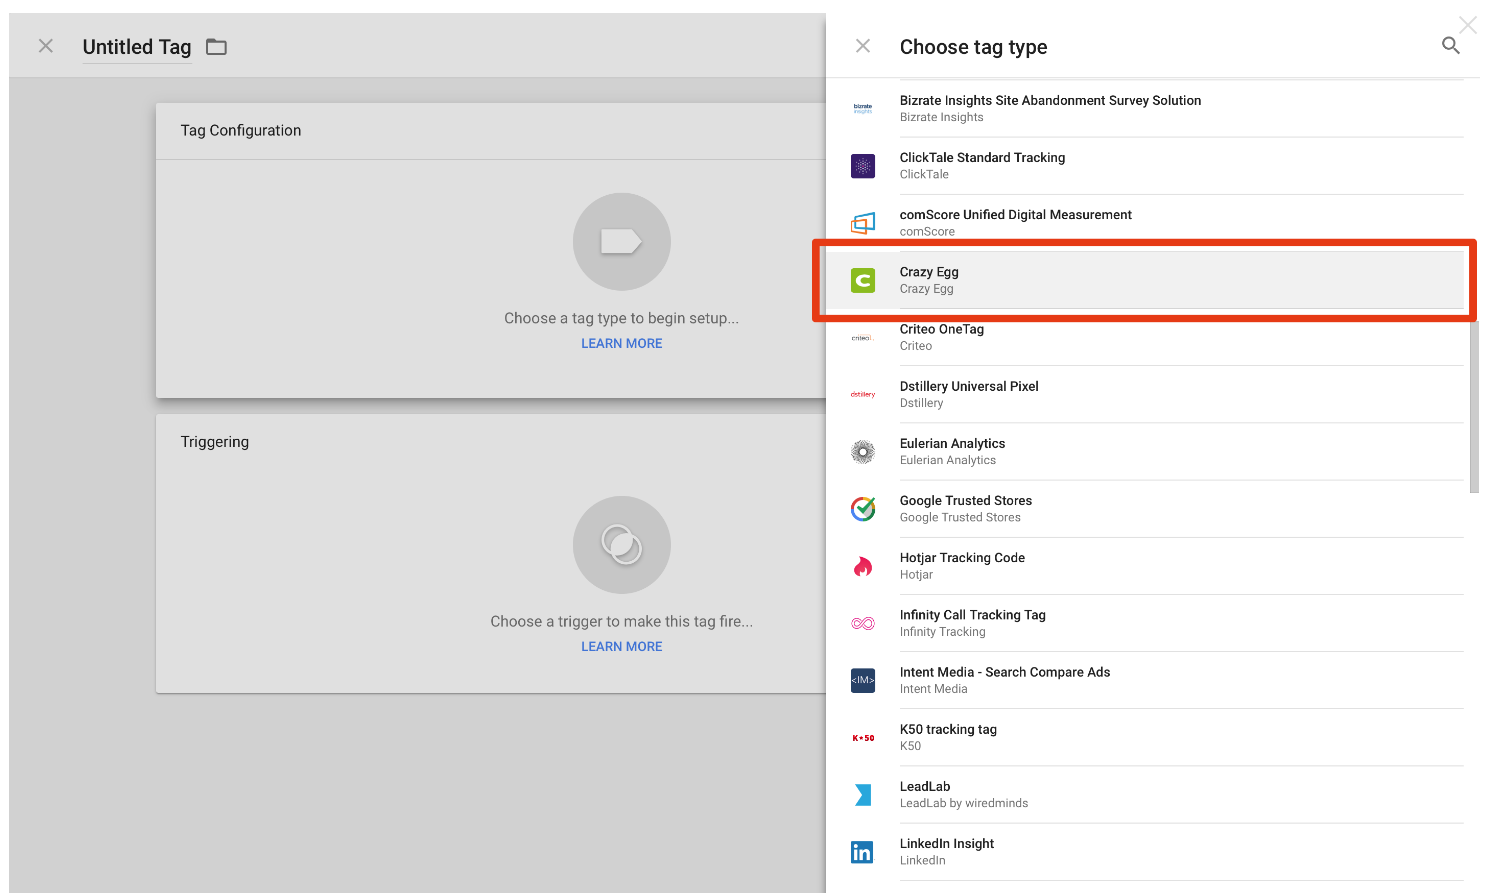Click the LinkedIn logo icon
Screen dimensions: 1497x896
[862, 852]
